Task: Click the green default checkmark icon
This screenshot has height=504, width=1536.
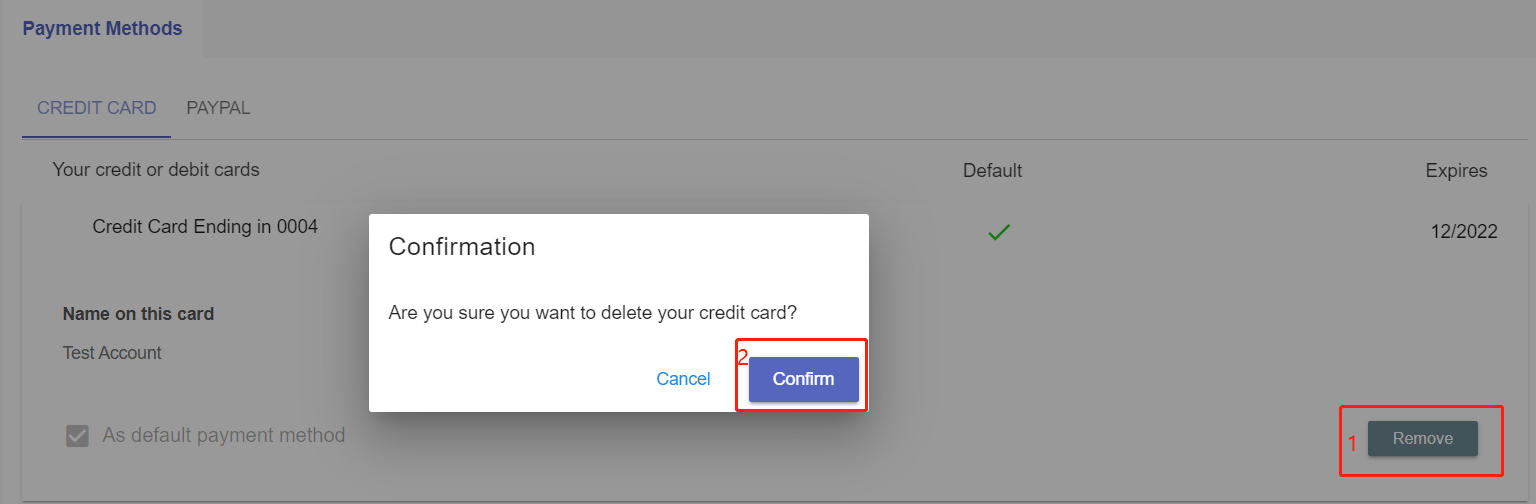Action: pyautogui.click(x=998, y=232)
